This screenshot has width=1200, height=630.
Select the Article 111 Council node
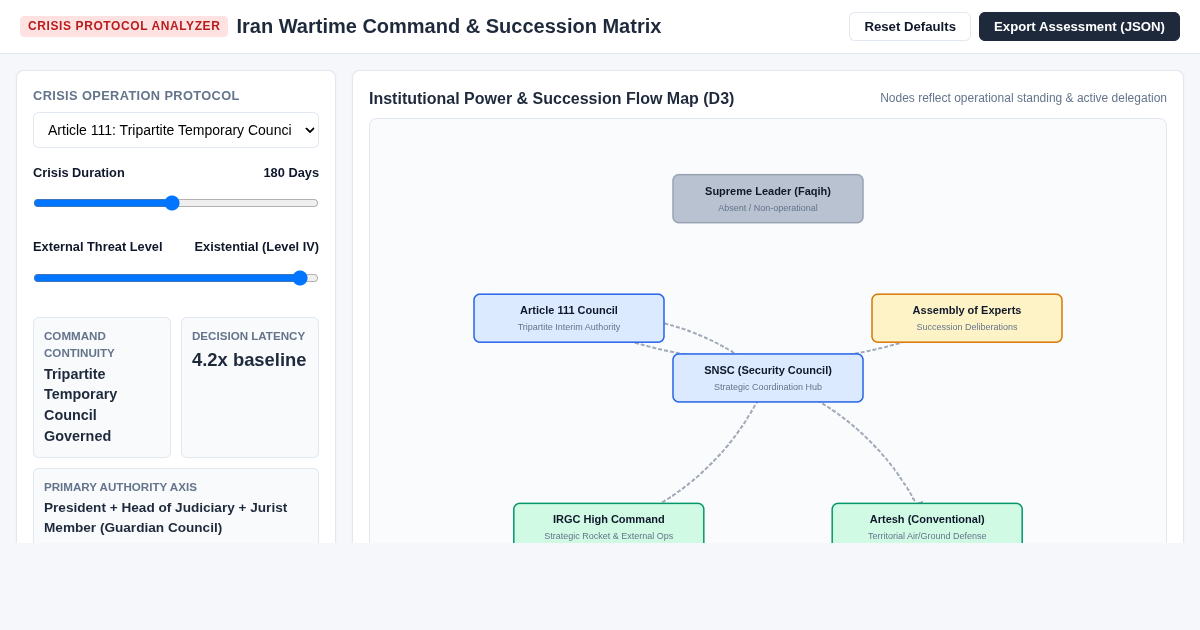pyautogui.click(x=569, y=318)
